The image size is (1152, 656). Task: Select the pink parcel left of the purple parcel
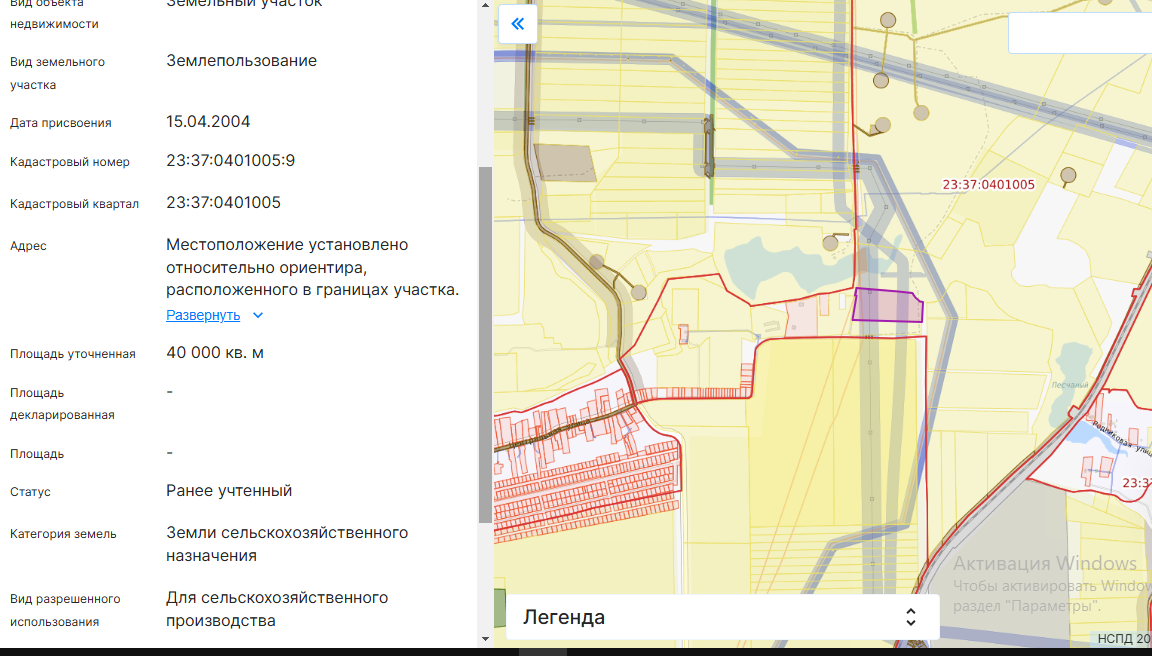pos(802,316)
